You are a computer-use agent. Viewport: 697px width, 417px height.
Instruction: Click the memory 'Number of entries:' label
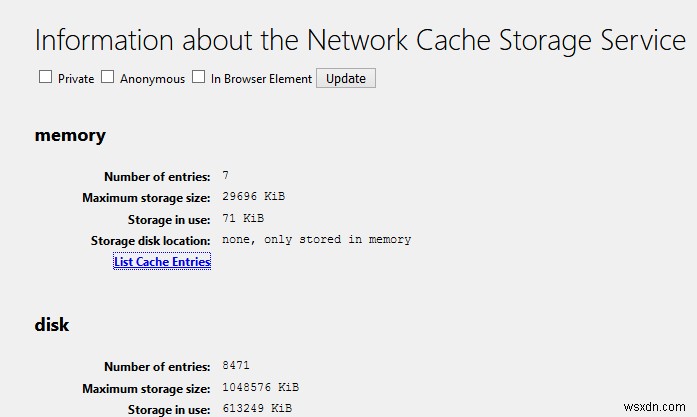click(157, 177)
